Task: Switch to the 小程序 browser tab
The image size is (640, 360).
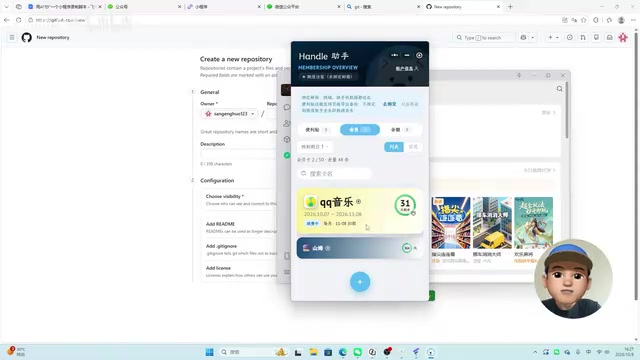Action: tap(223, 7)
